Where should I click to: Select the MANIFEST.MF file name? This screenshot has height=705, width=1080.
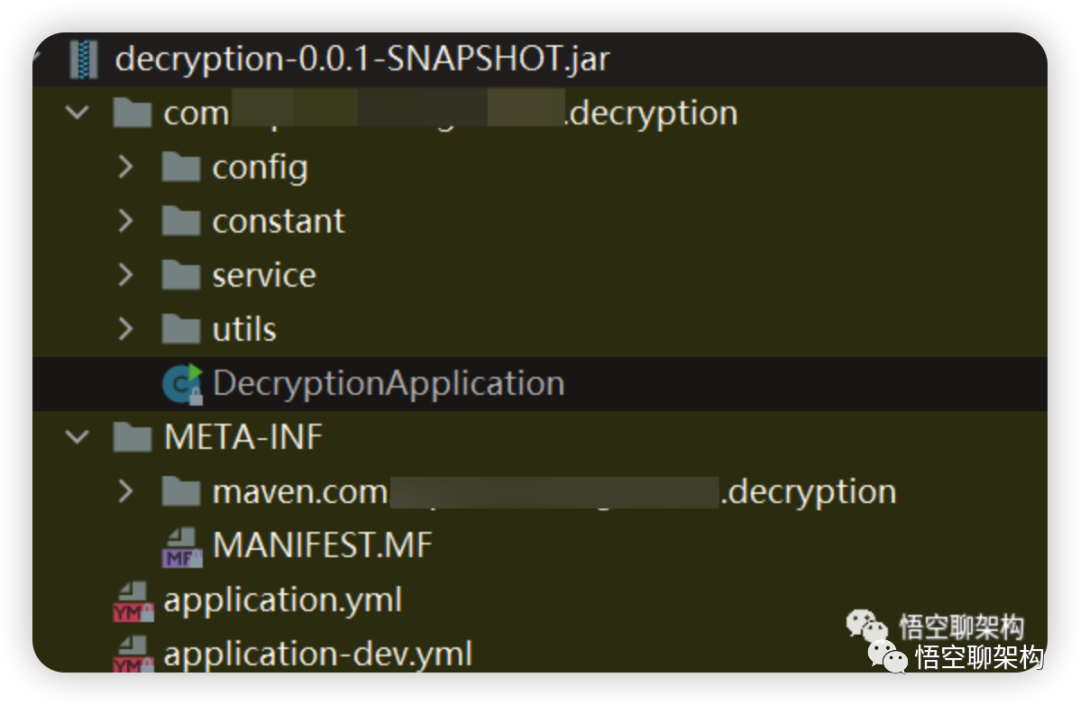point(322,547)
